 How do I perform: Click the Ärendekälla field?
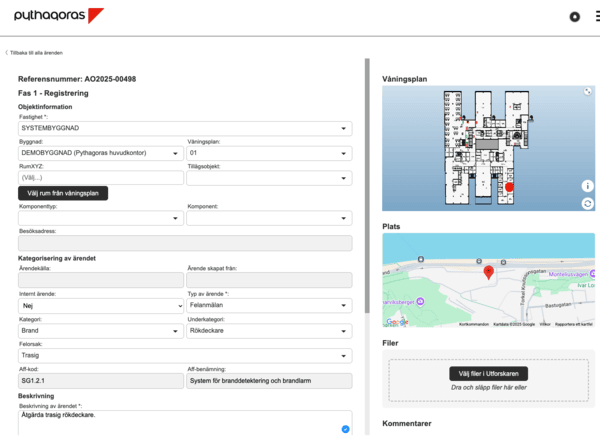pyautogui.click(x=101, y=280)
